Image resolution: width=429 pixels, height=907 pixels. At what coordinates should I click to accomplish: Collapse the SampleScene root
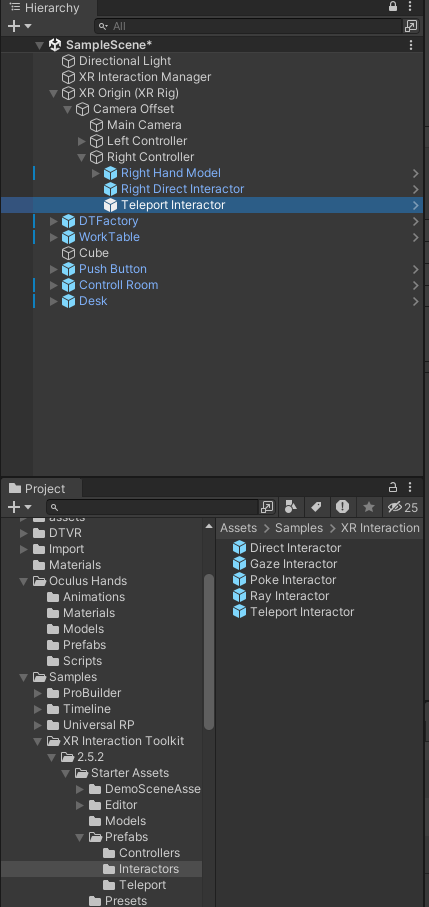click(39, 45)
